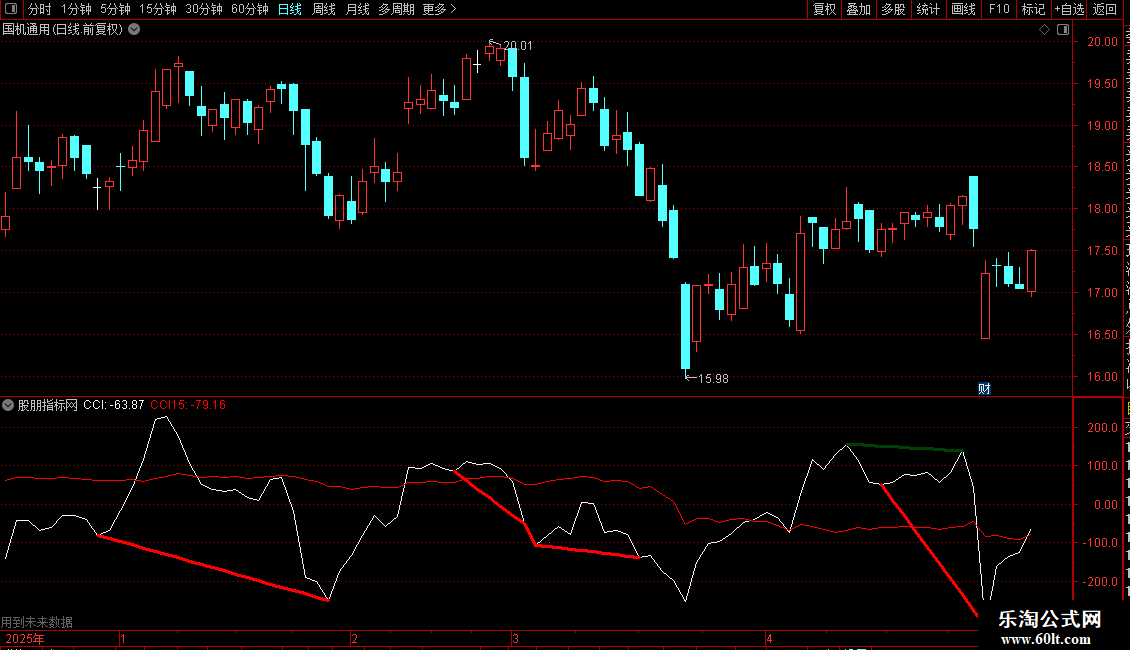The image size is (1130, 650).
Task: Select the 日线 daily tab
Action: click(290, 9)
